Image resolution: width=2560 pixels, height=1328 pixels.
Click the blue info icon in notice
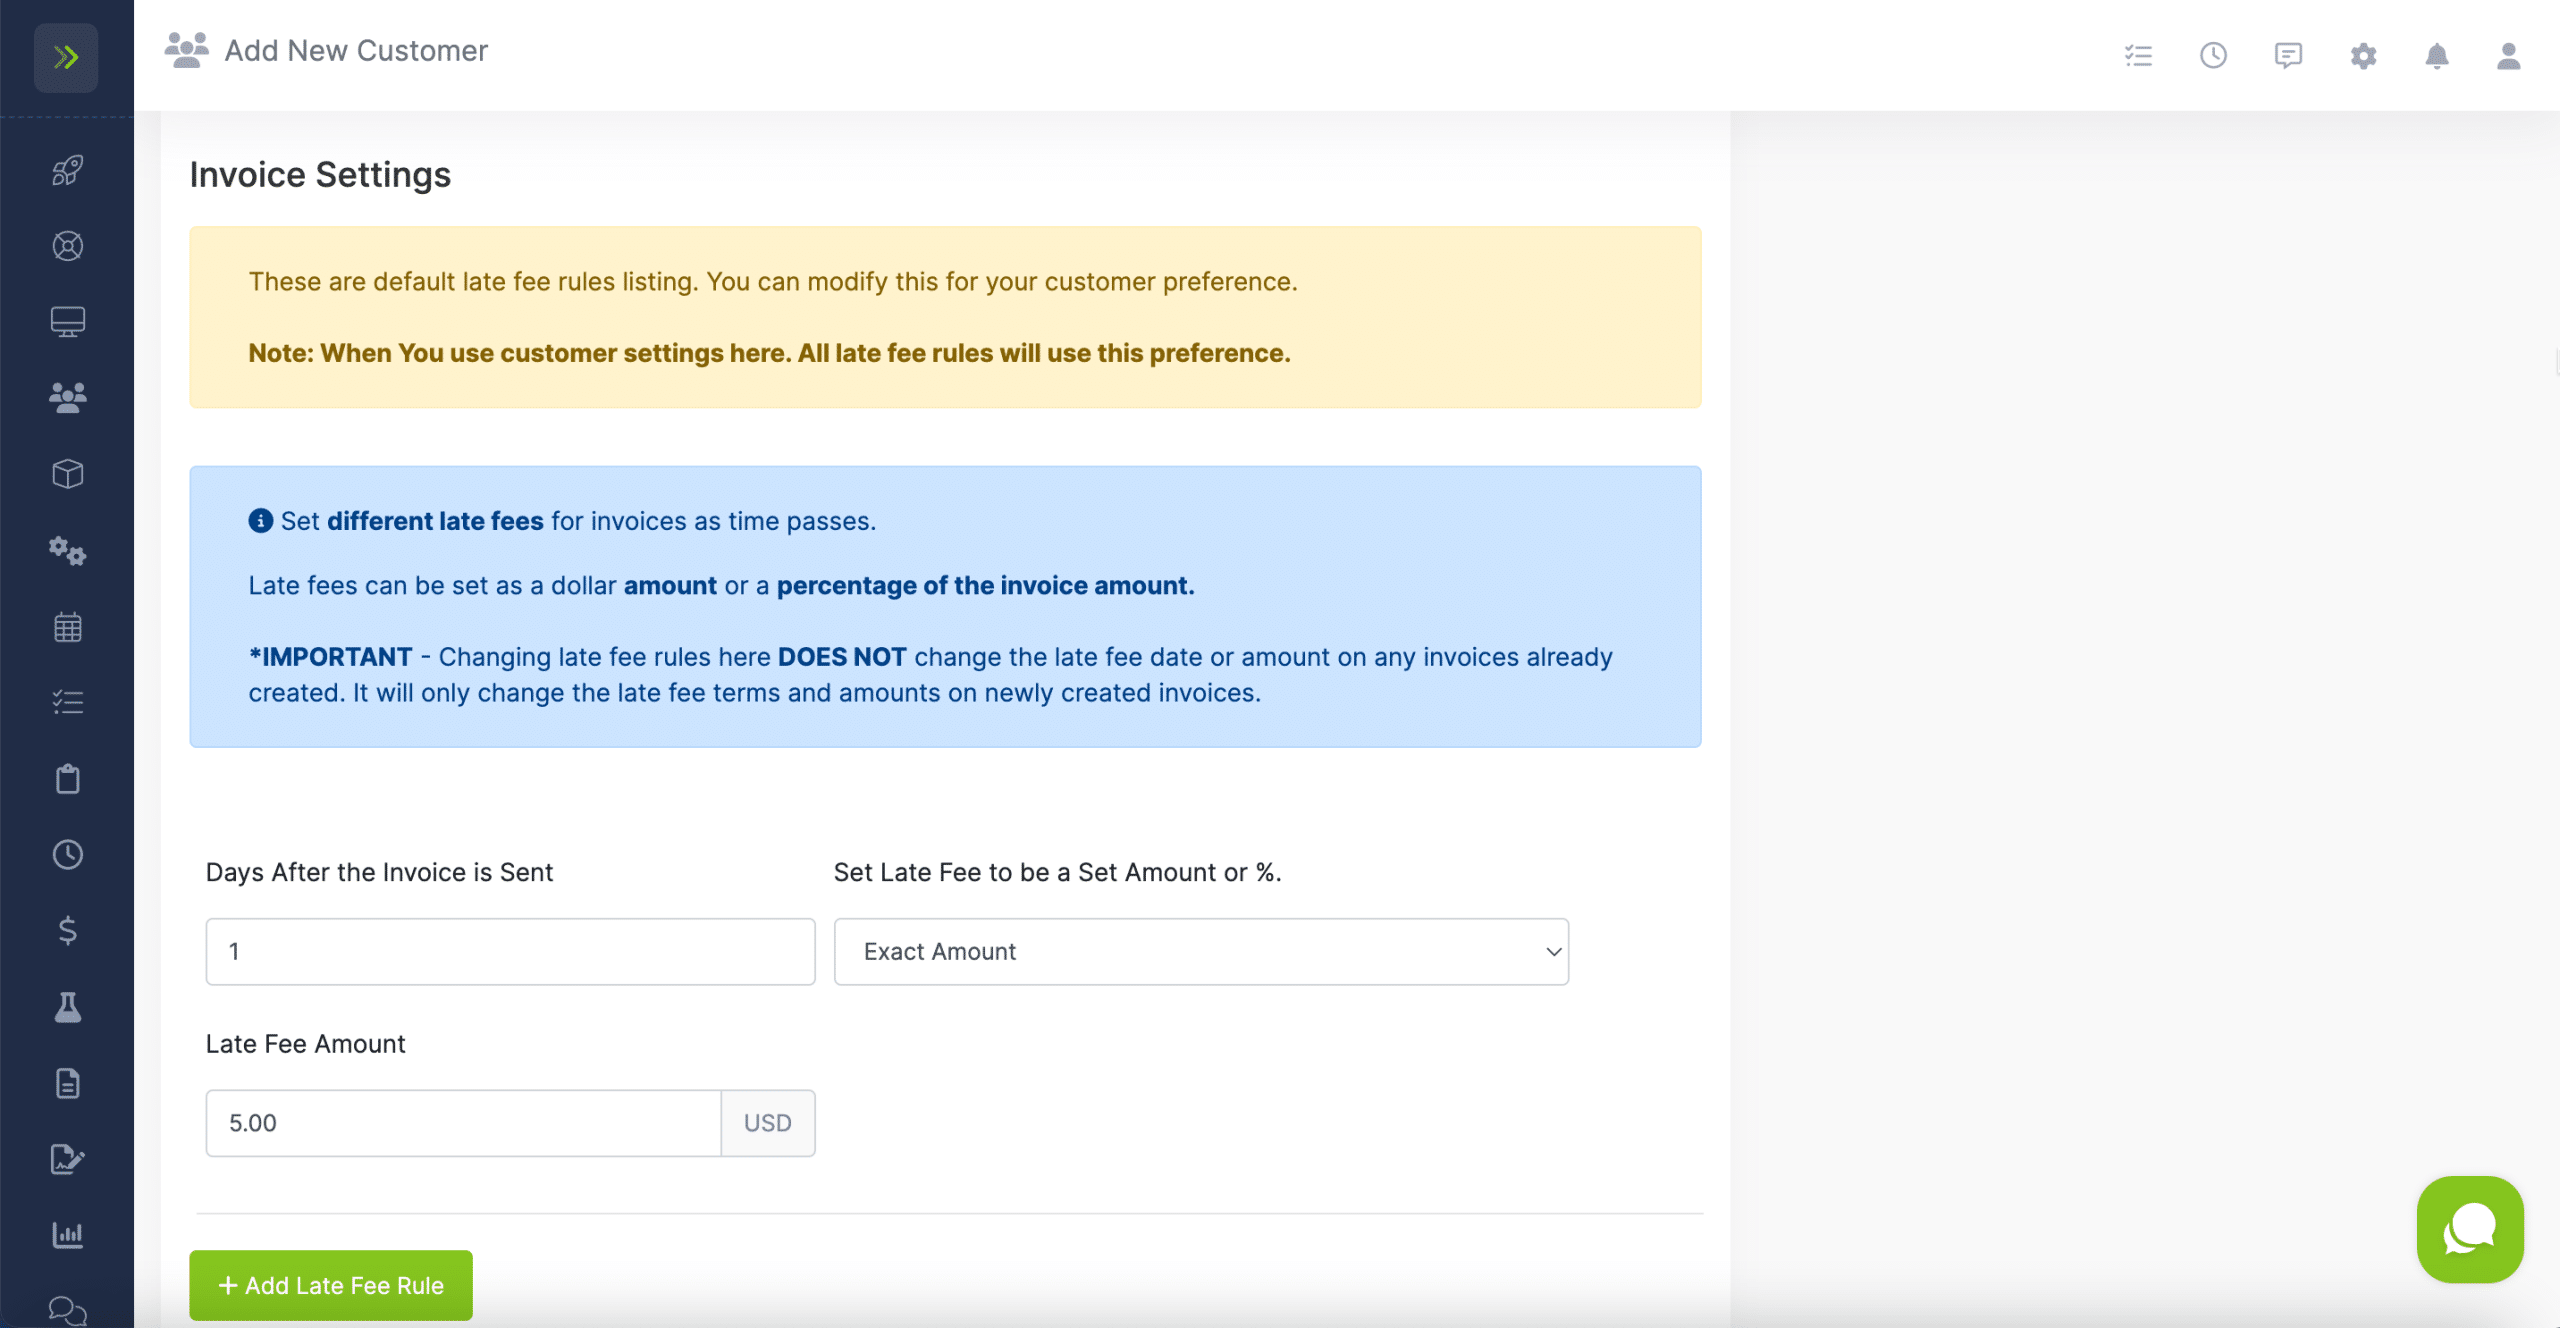tap(260, 521)
